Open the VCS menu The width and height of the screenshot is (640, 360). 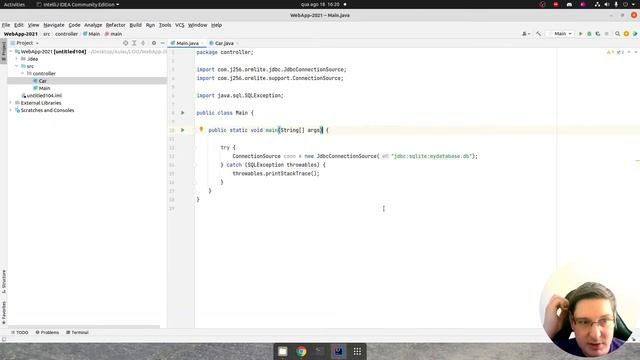point(180,25)
